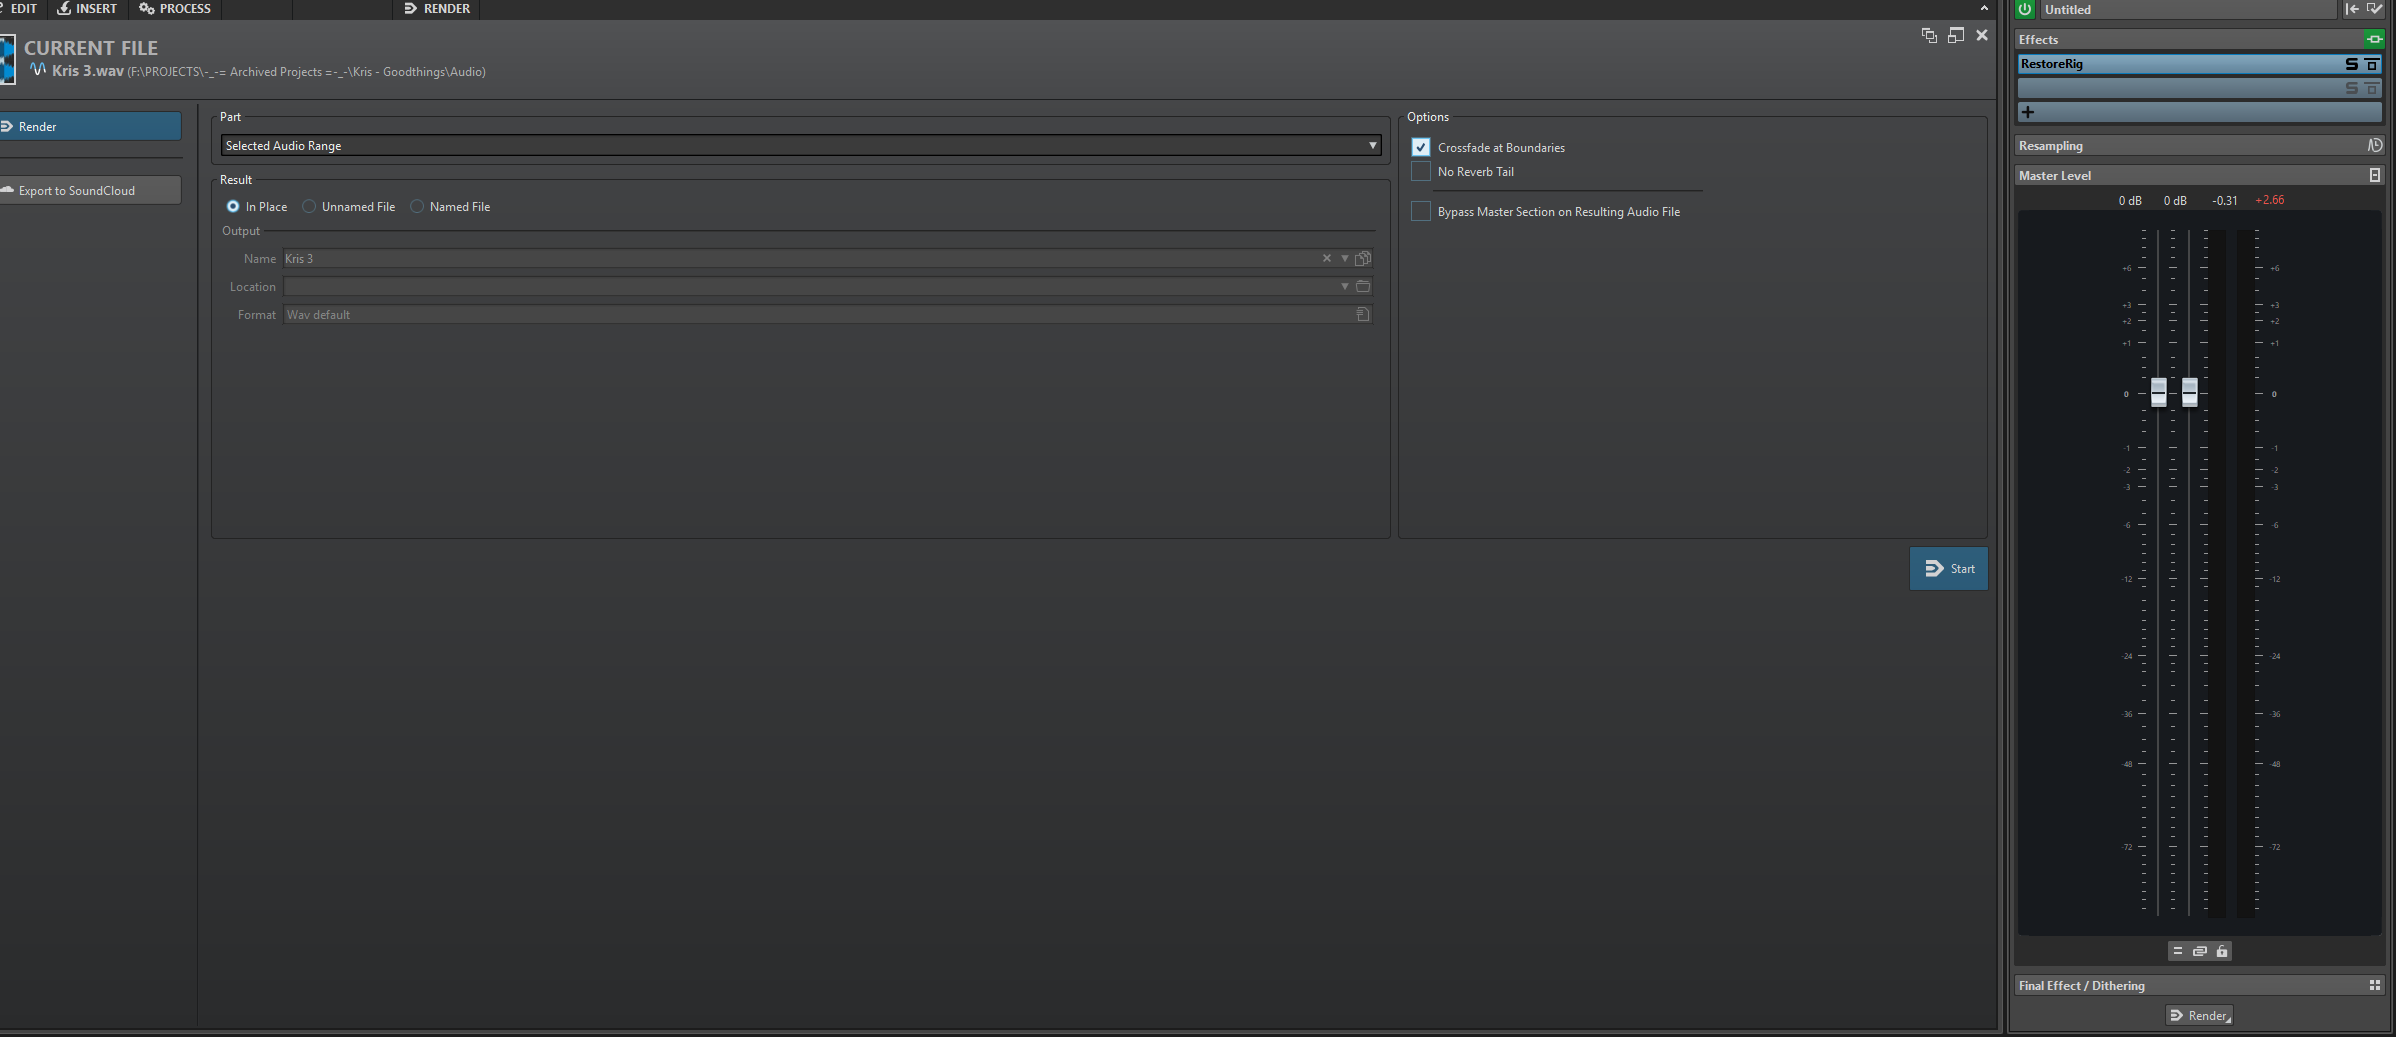2396x1037 pixels.
Task: Click the Untitled preset name field
Action: coord(2187,9)
